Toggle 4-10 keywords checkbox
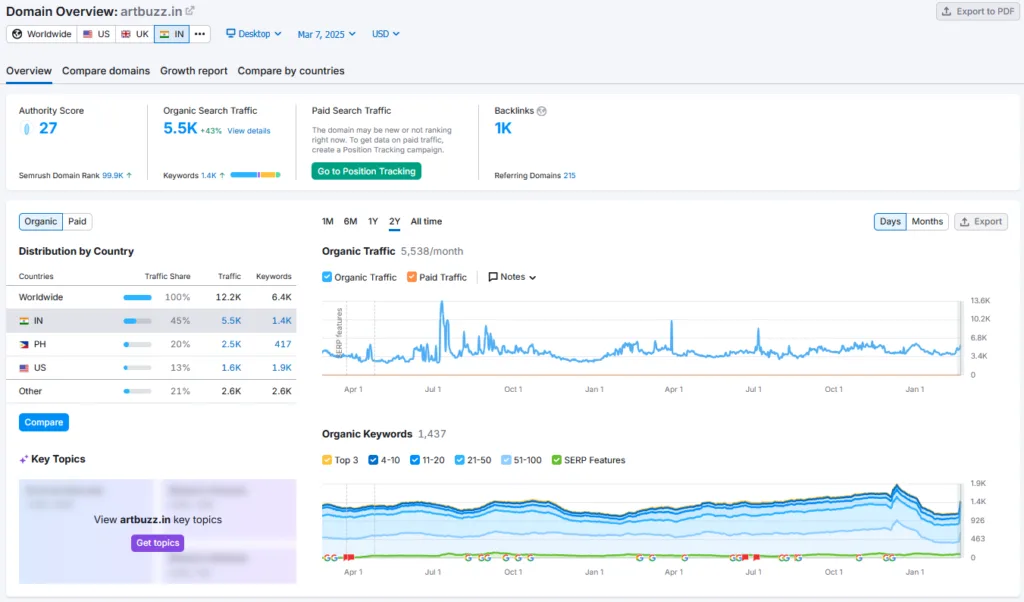The height and width of the screenshot is (602, 1024). (373, 460)
